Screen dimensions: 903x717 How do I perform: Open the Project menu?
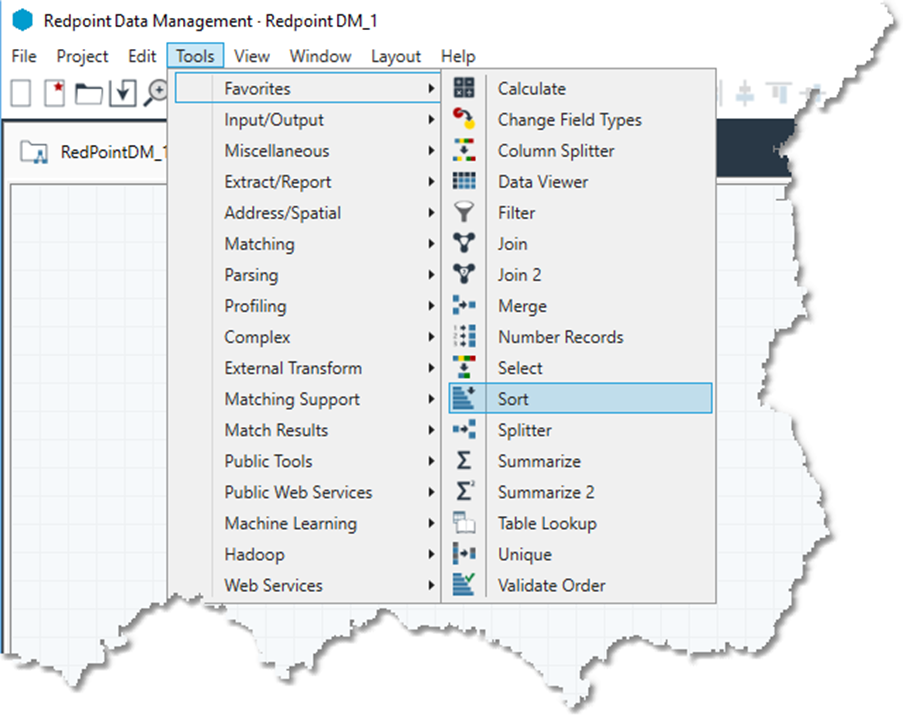(82, 56)
